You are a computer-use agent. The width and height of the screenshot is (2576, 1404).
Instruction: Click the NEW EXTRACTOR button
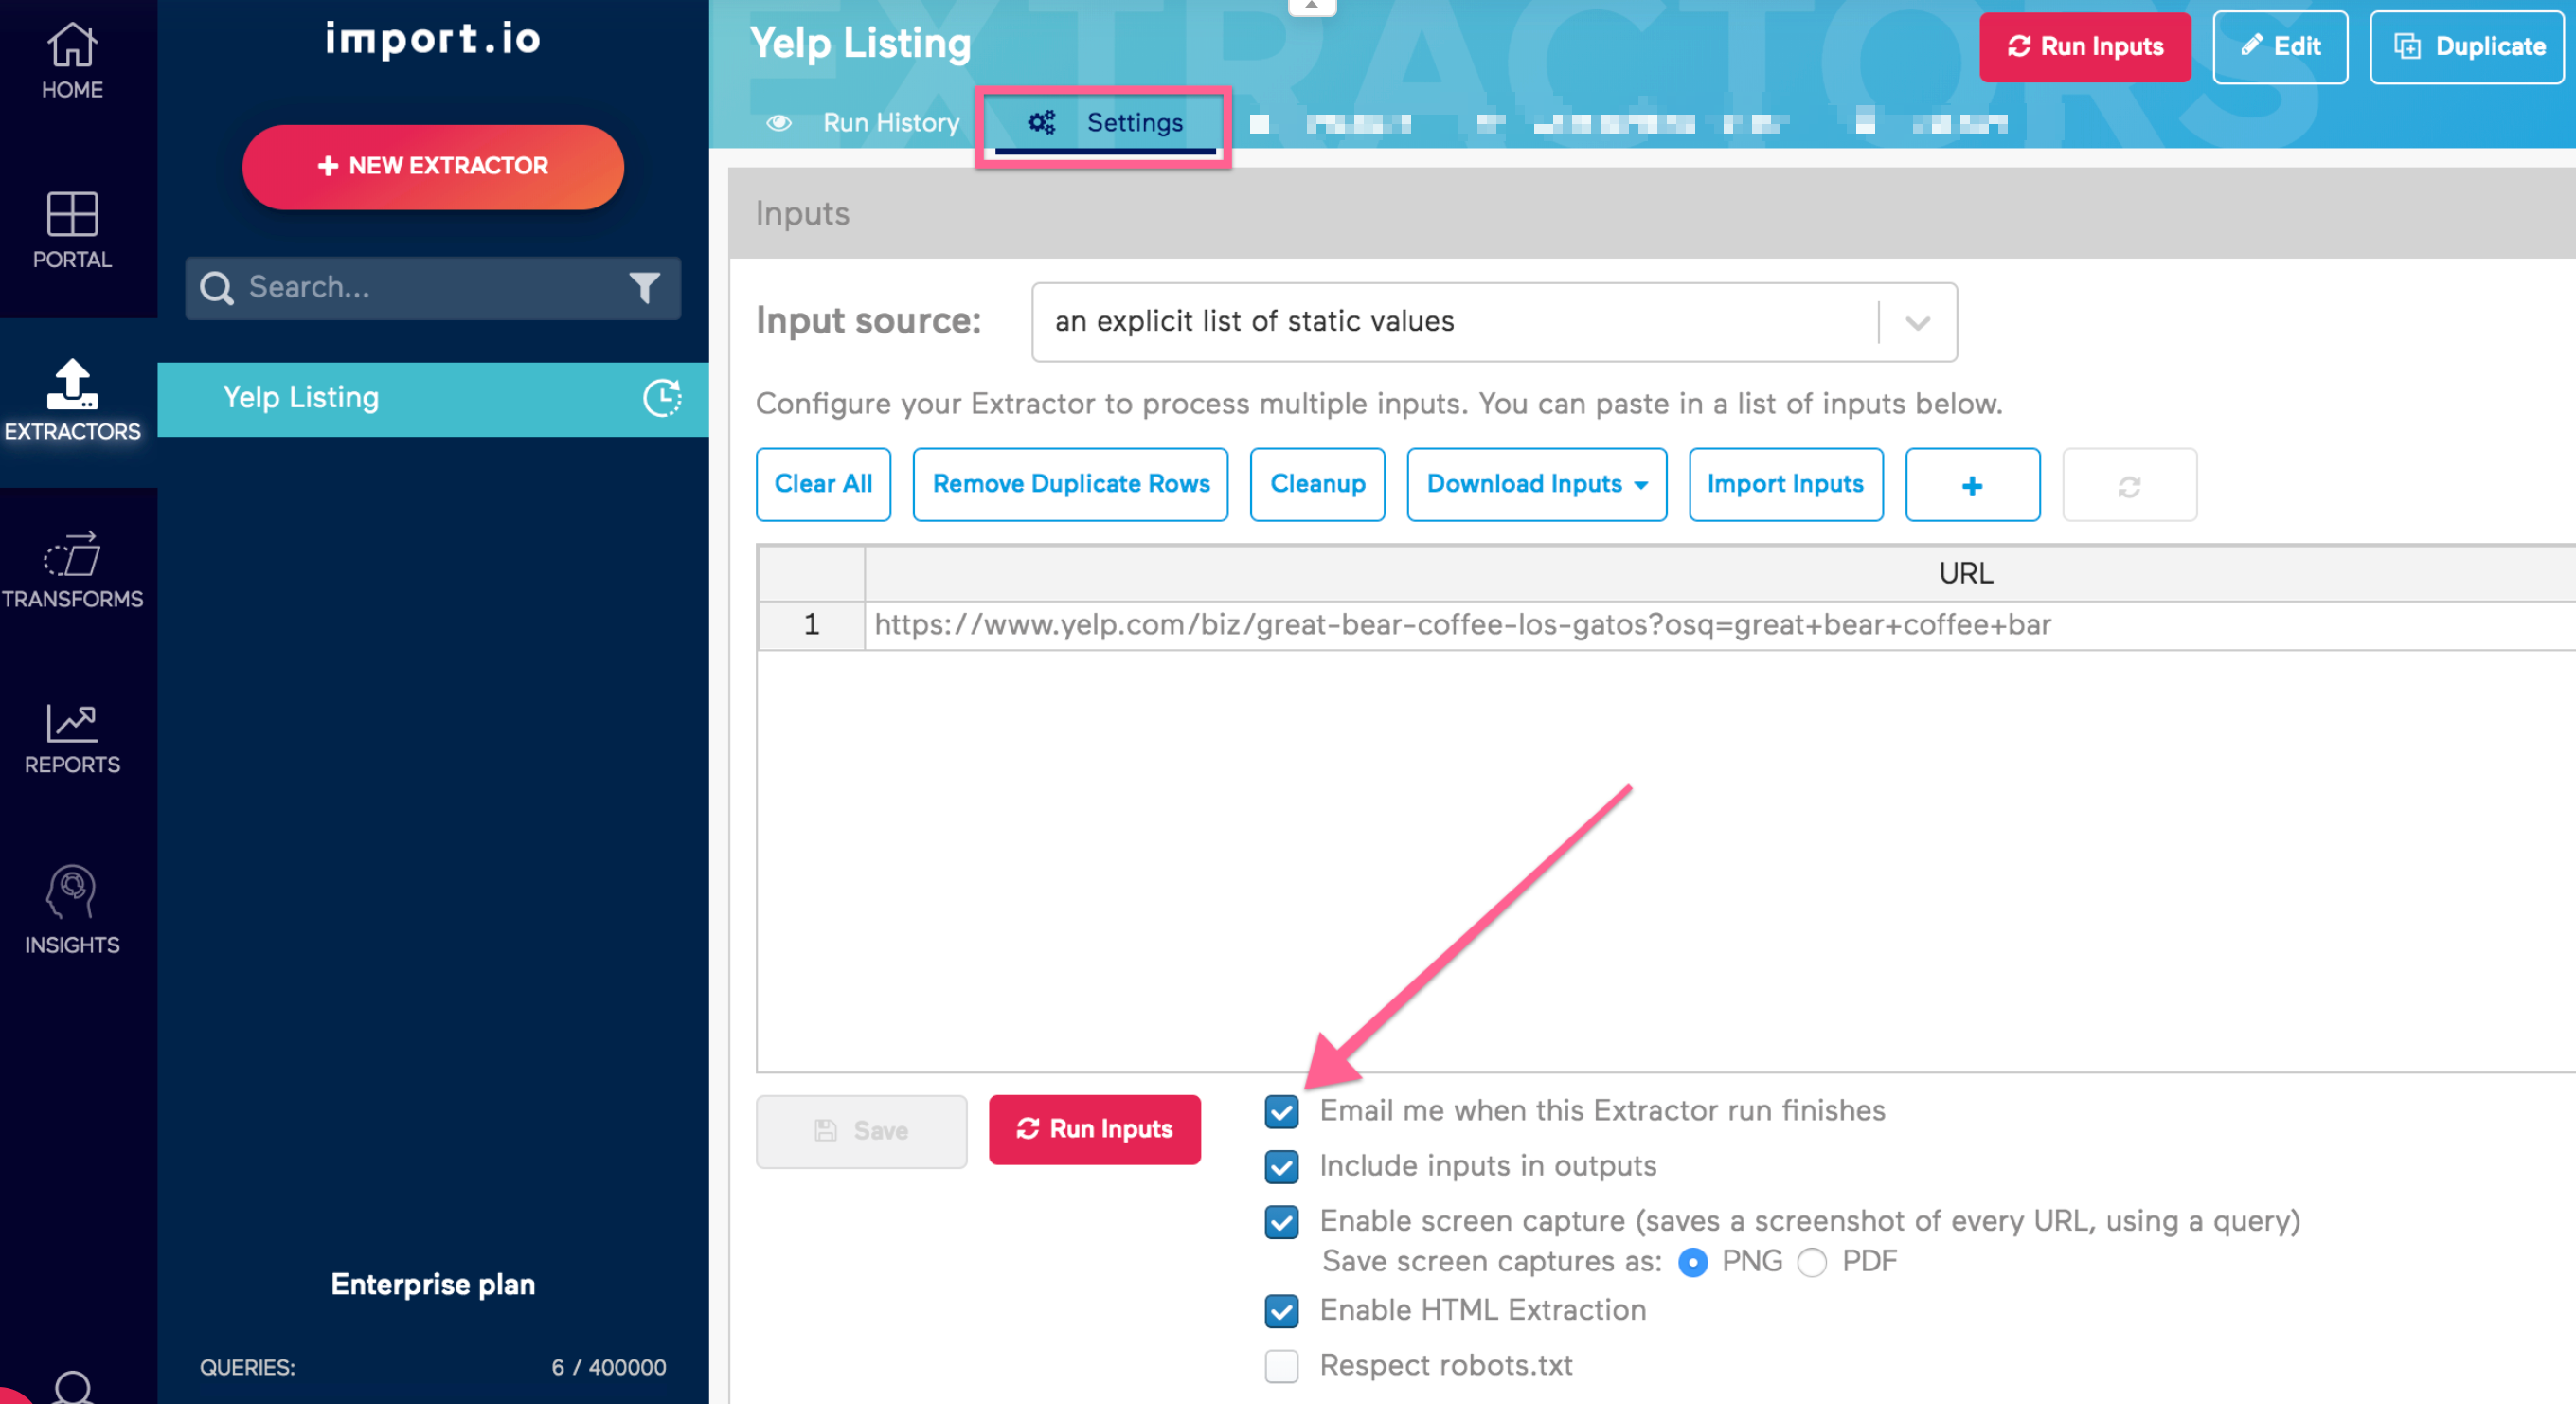coord(432,166)
